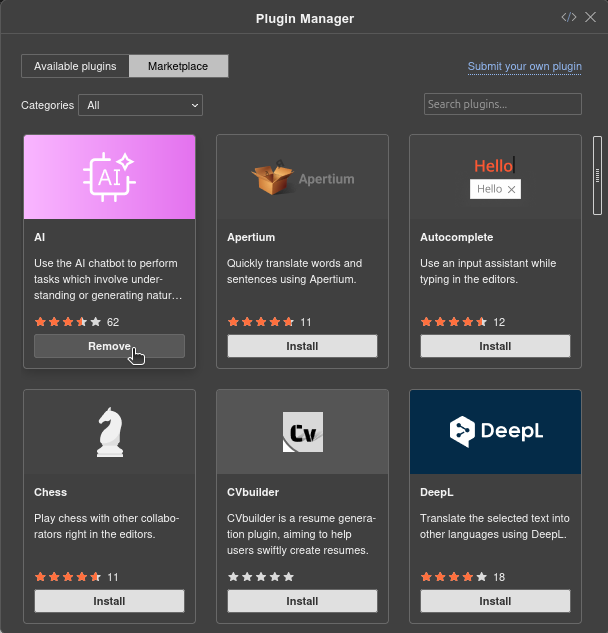This screenshot has height=633, width=608.
Task: Remove the AI plugin
Action: [109, 346]
